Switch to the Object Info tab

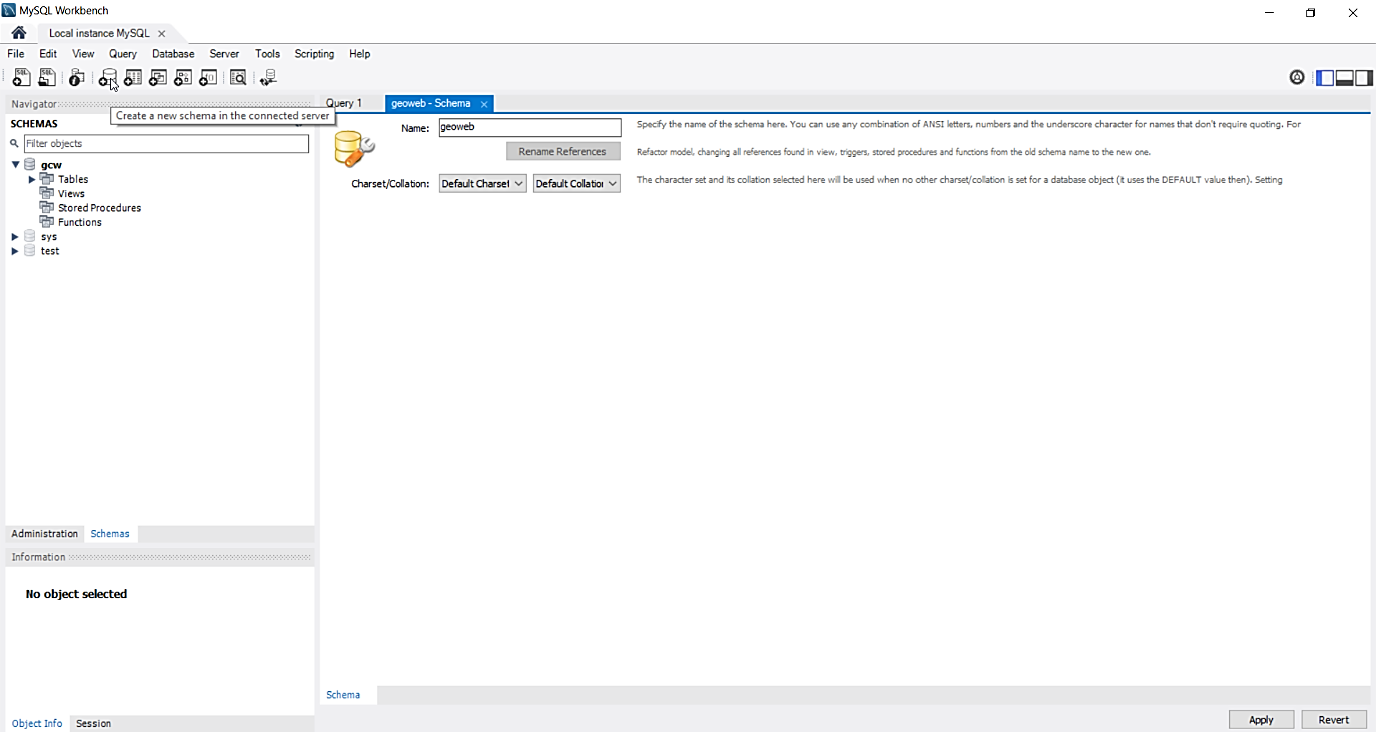37,723
